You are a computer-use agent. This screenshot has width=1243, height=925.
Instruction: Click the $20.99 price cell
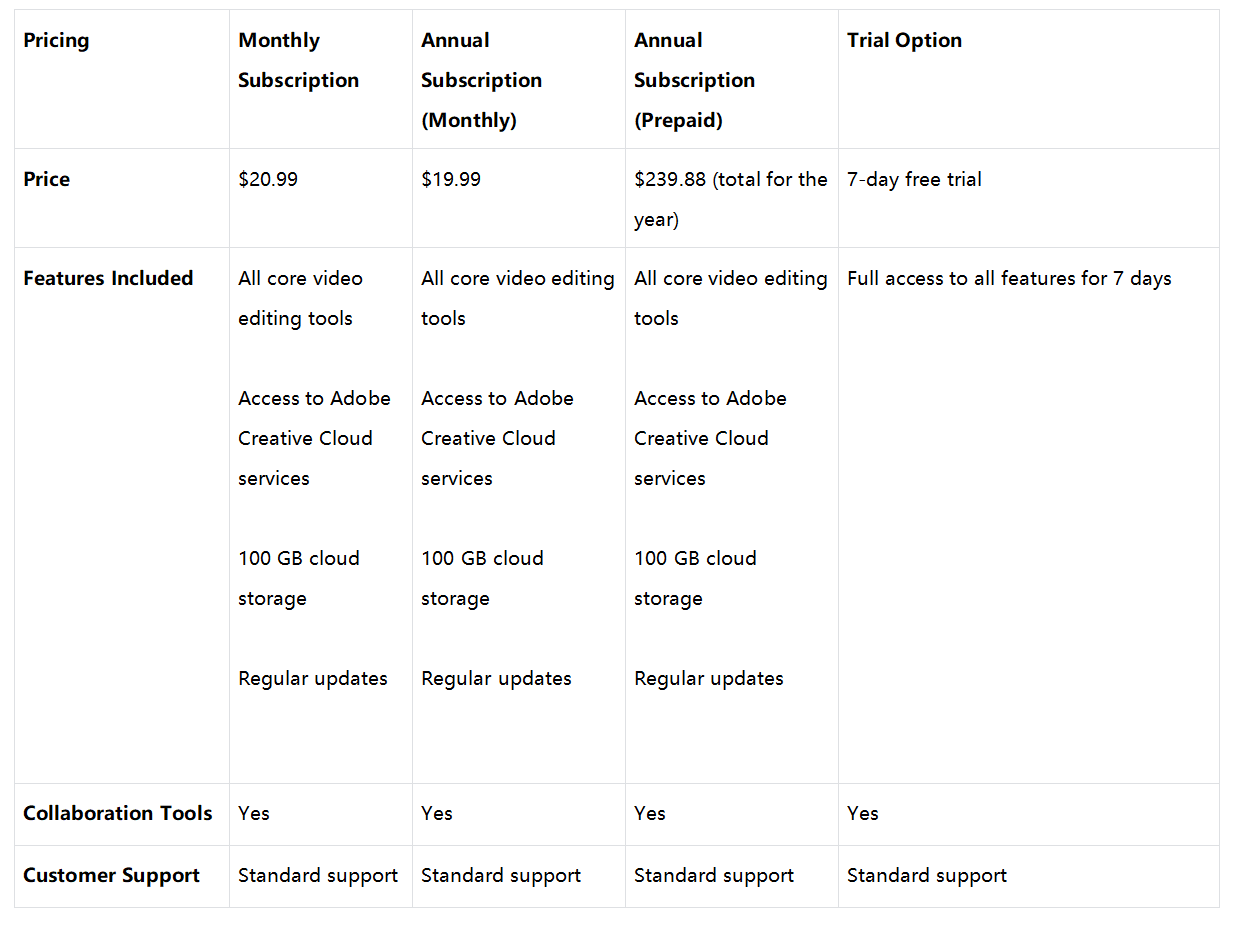pyautogui.click(x=268, y=180)
